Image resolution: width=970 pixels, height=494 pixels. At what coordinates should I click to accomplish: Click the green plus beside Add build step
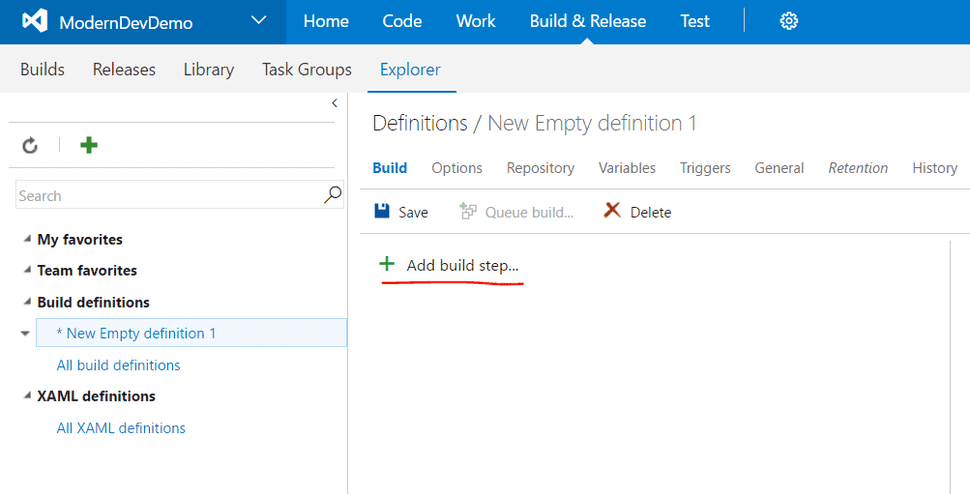(387, 264)
